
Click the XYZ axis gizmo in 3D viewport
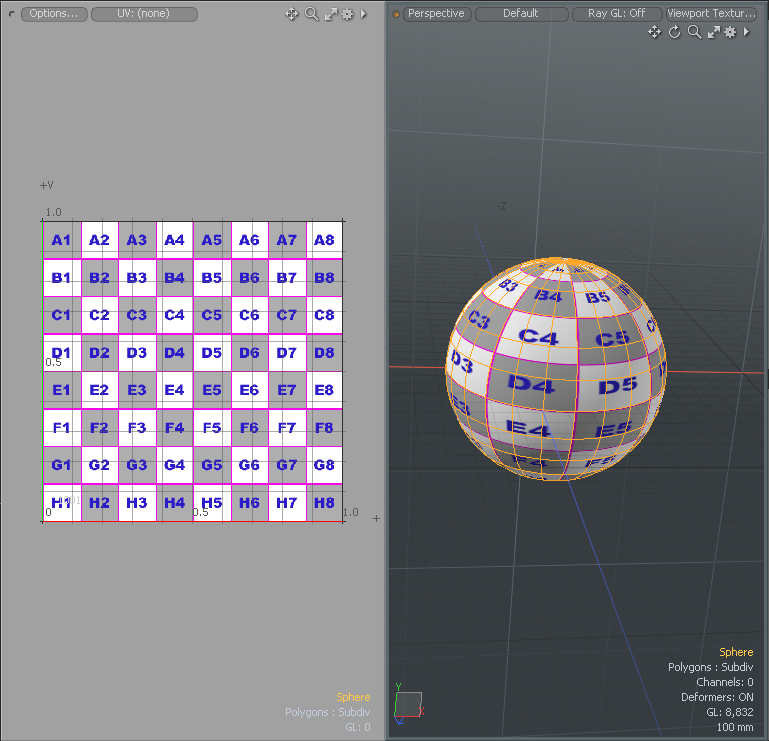(x=408, y=704)
